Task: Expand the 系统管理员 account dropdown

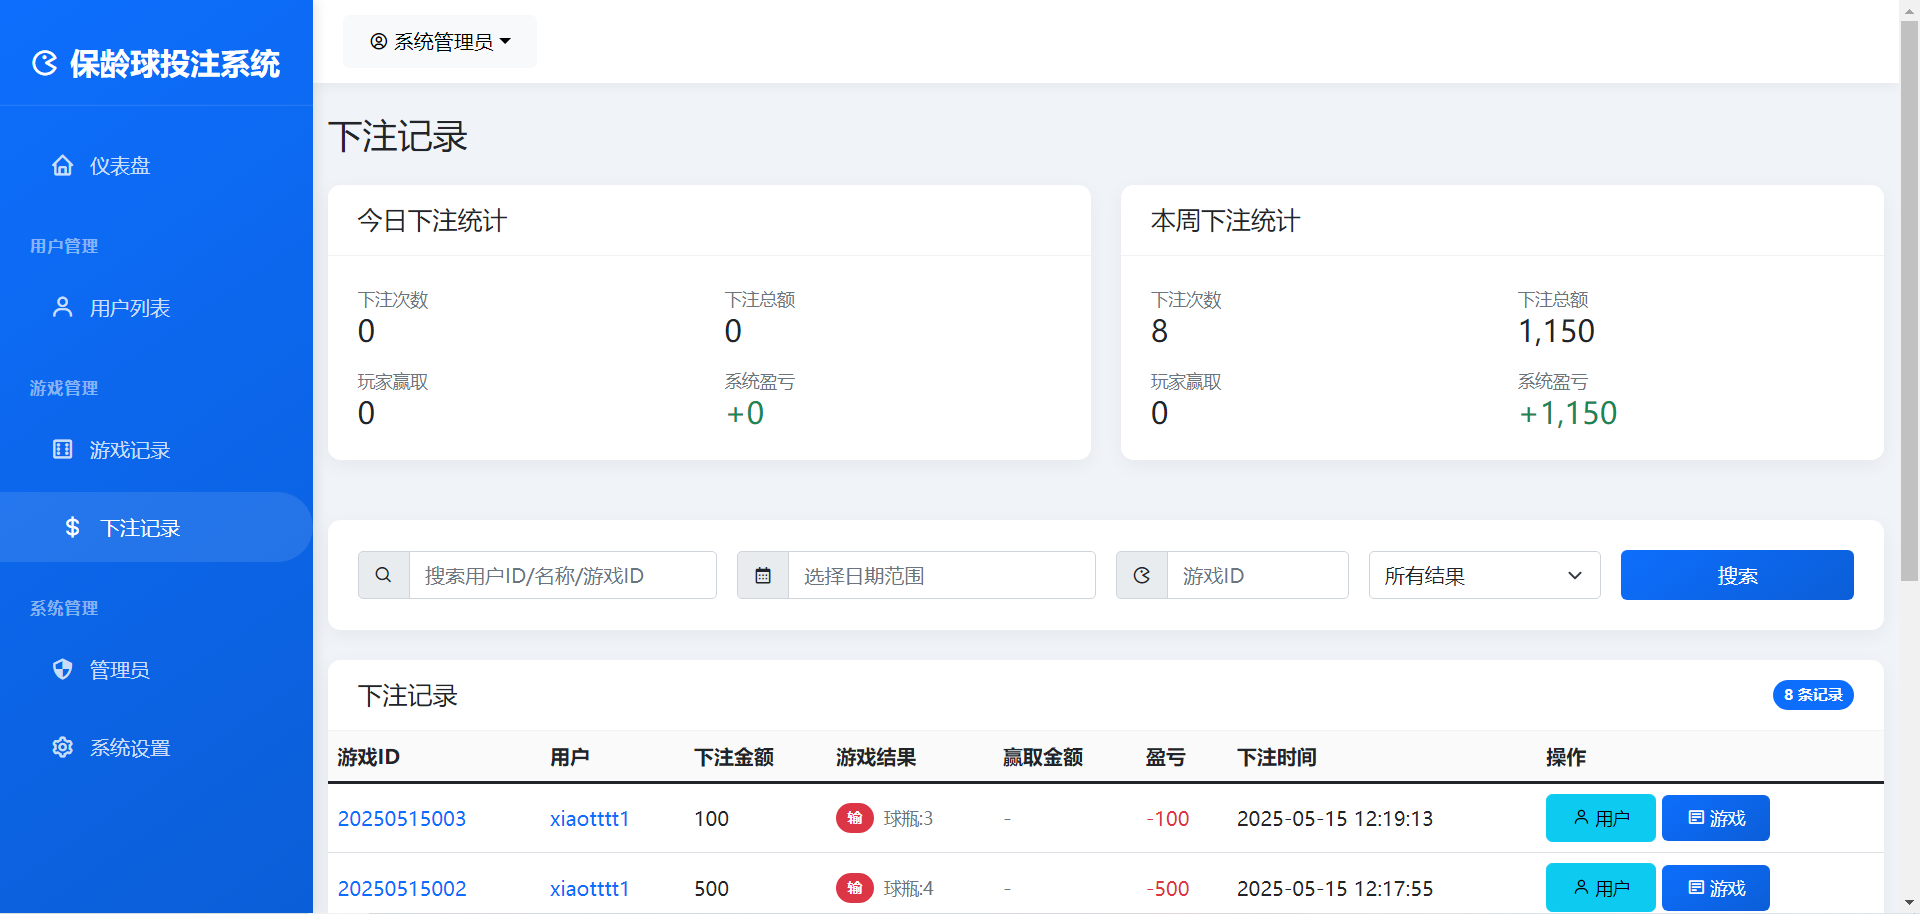Action: pos(439,41)
